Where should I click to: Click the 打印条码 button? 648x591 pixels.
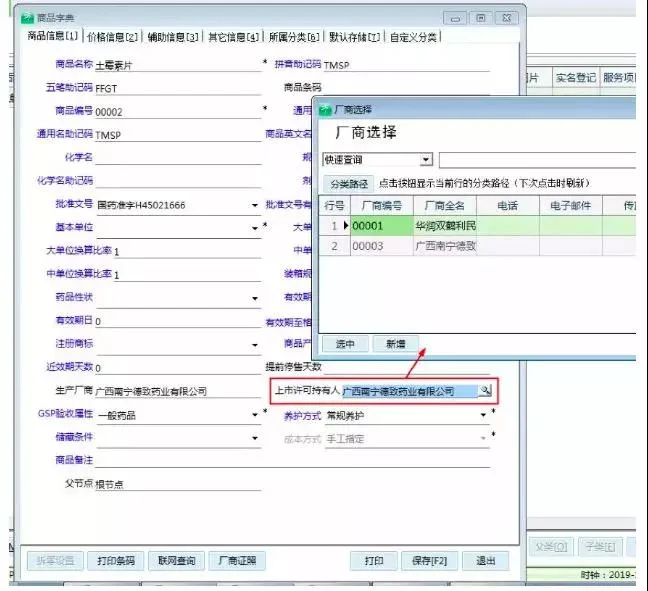(x=116, y=561)
